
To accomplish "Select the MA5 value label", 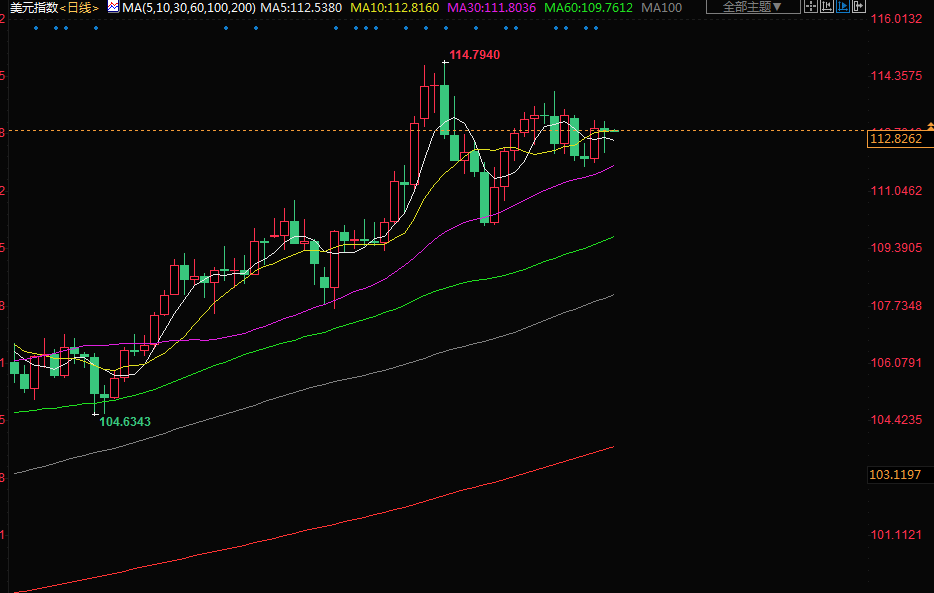I will (x=301, y=7).
